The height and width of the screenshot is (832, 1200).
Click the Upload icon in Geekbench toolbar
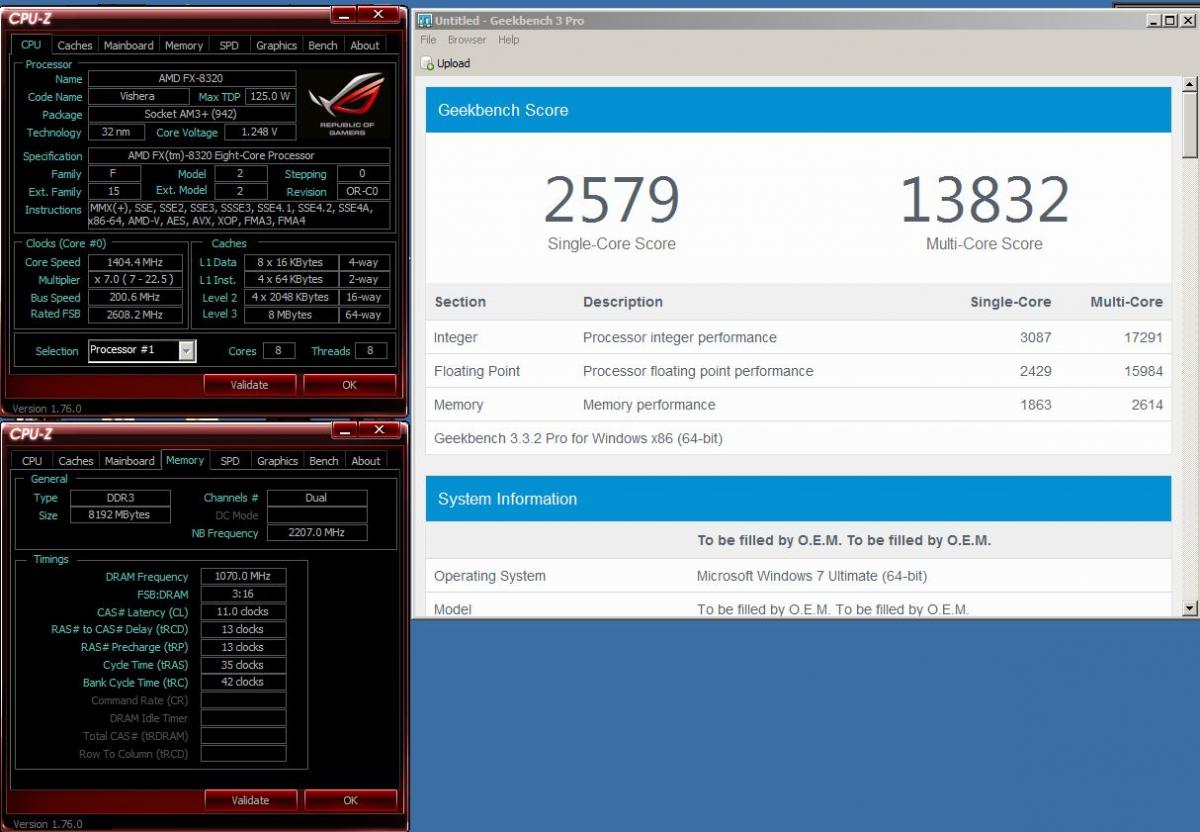(x=427, y=64)
